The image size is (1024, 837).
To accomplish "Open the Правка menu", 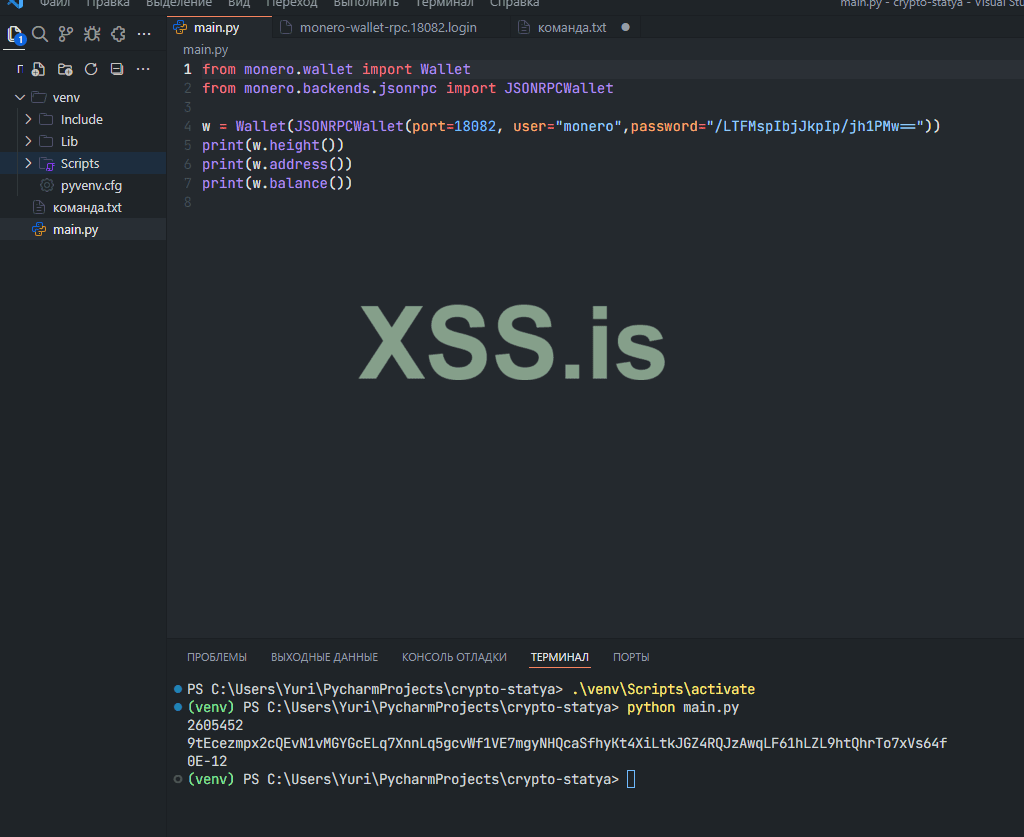I will [108, 3].
